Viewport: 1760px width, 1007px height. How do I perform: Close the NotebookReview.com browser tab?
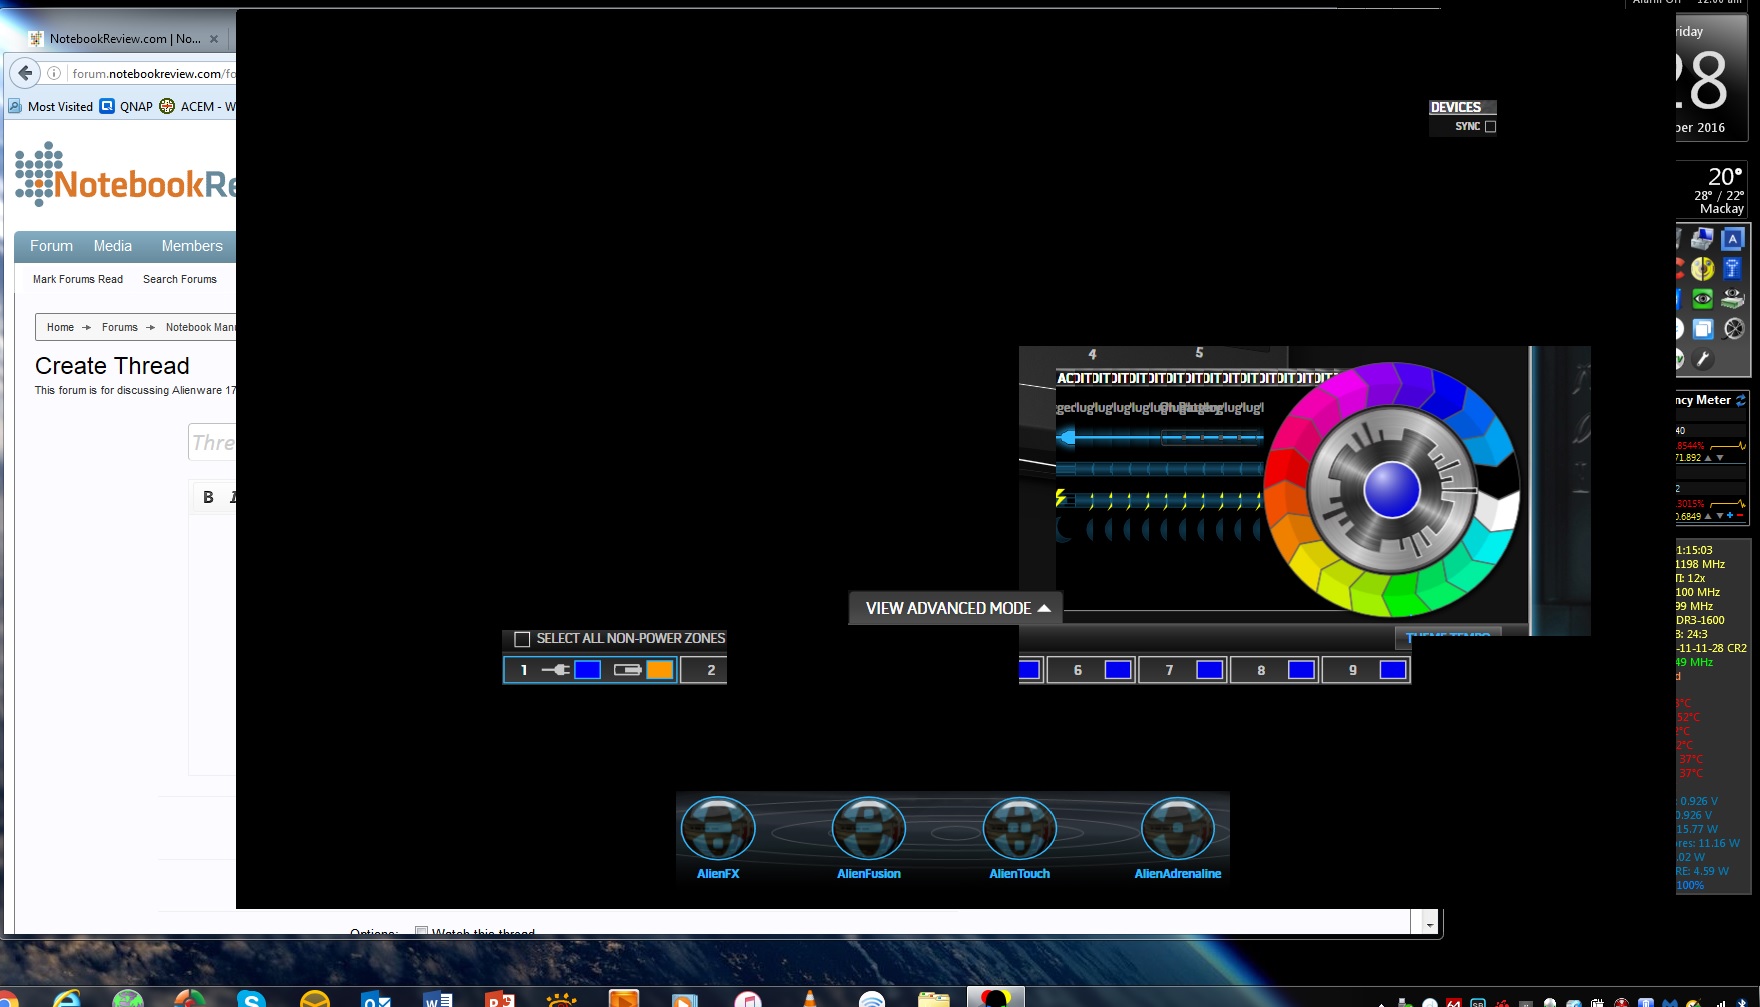tap(214, 39)
